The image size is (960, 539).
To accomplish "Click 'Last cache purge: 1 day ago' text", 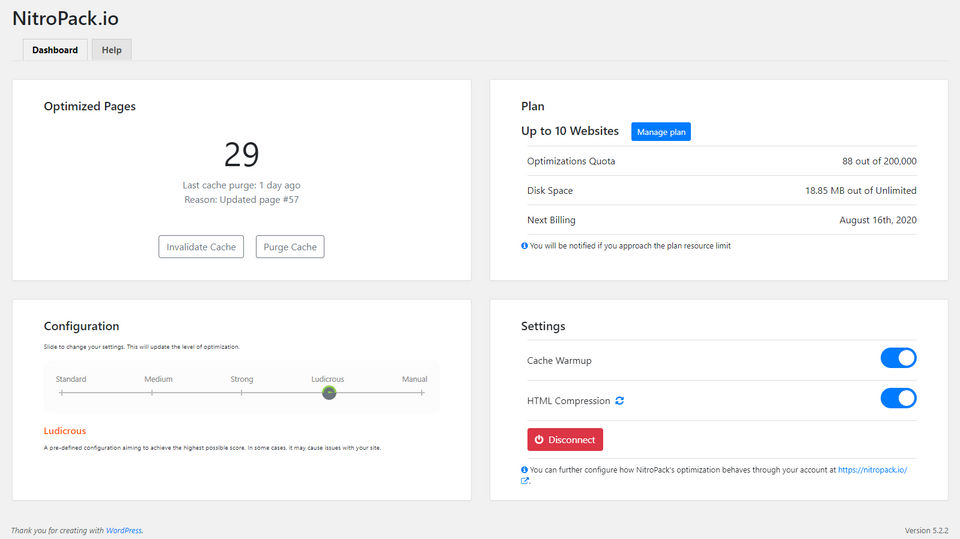I will pos(242,185).
